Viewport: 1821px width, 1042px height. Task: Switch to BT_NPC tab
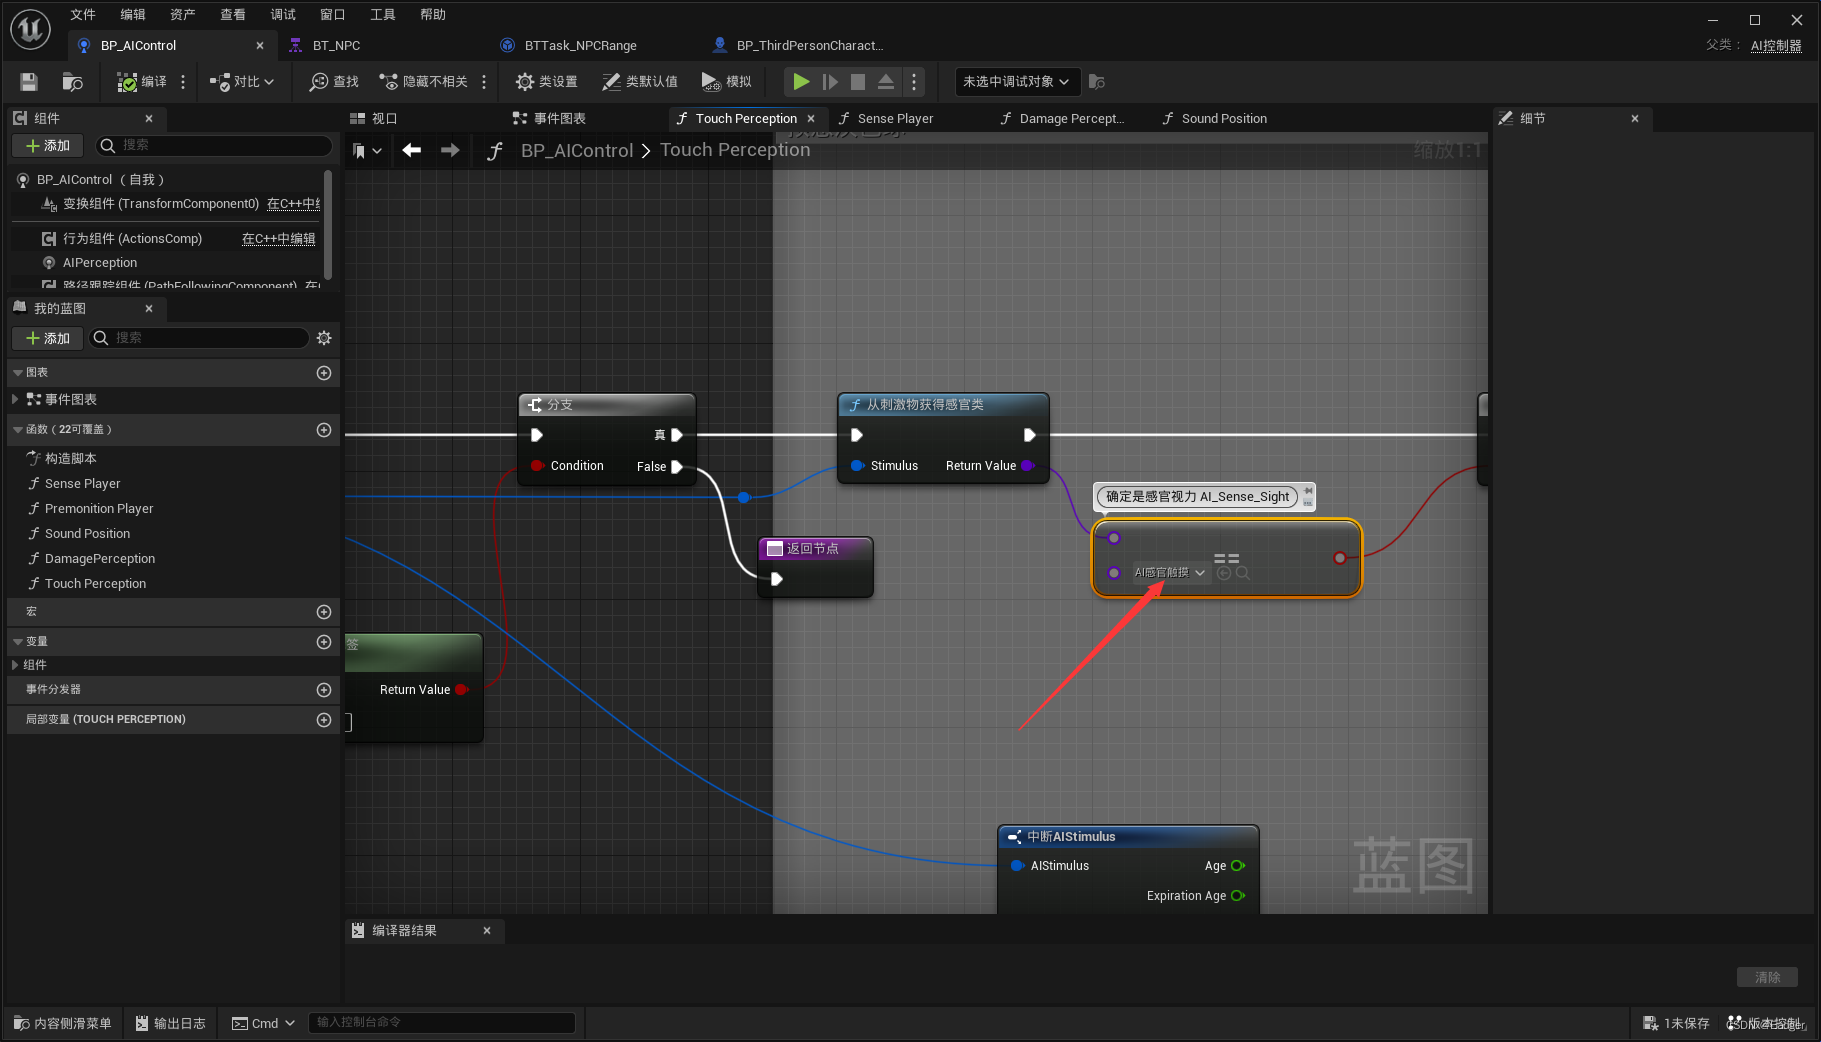click(336, 46)
